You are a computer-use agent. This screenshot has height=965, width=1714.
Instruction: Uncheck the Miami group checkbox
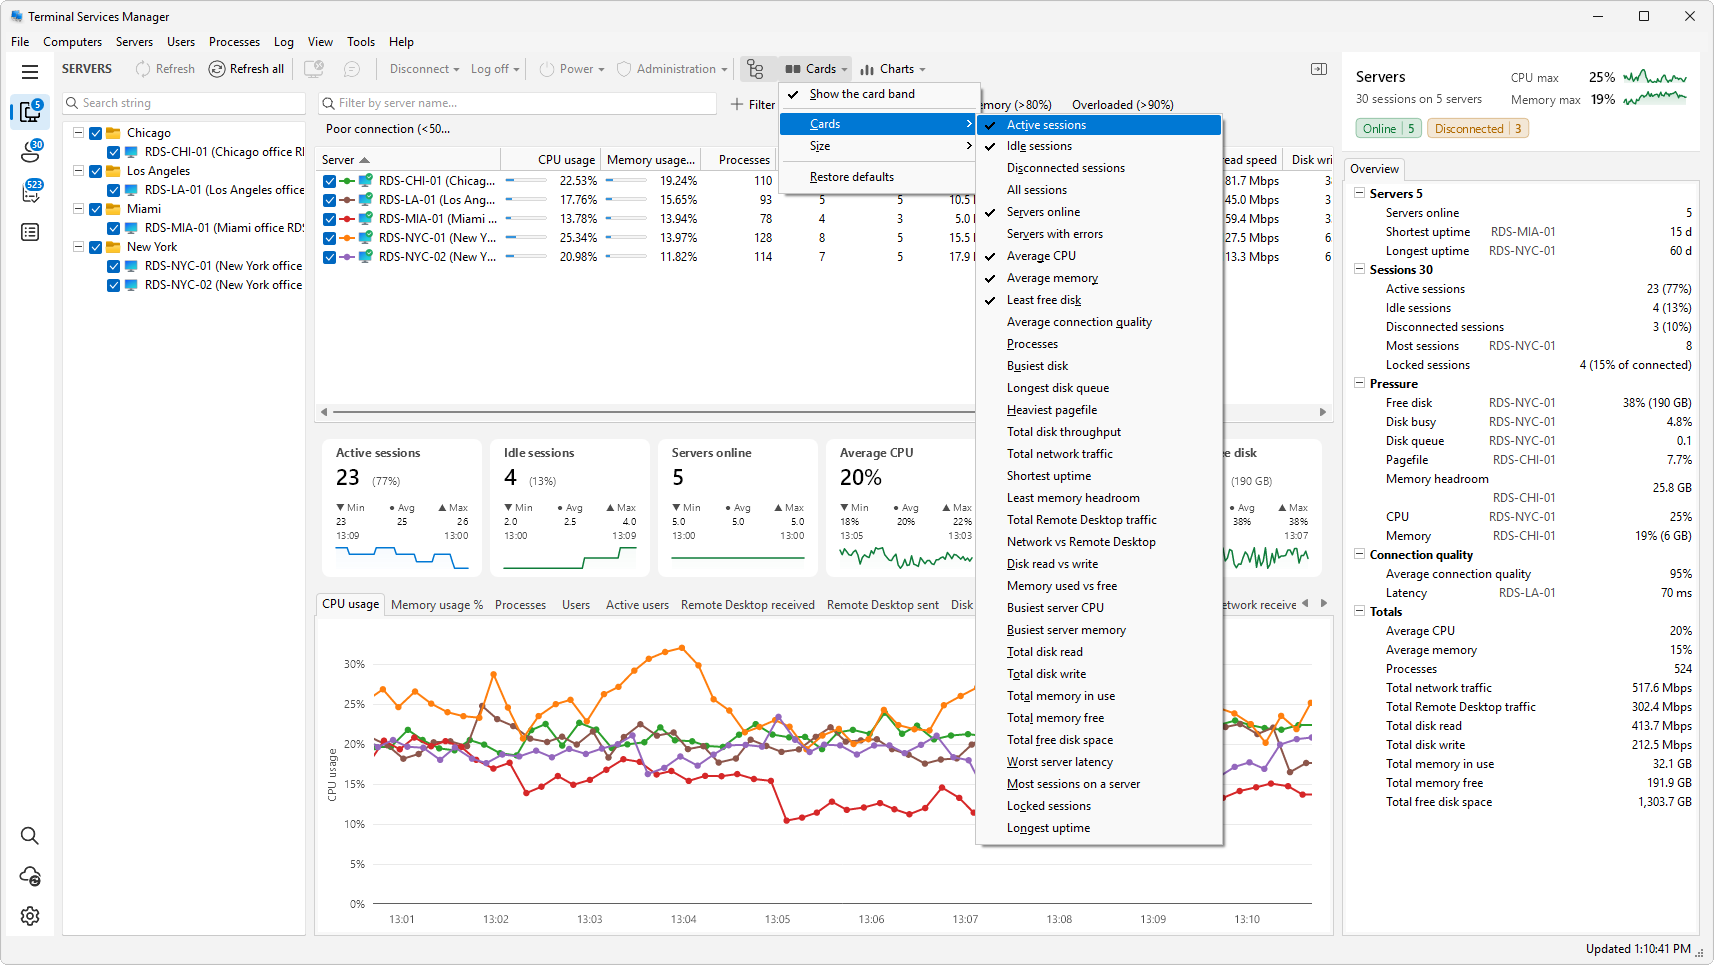pos(96,209)
